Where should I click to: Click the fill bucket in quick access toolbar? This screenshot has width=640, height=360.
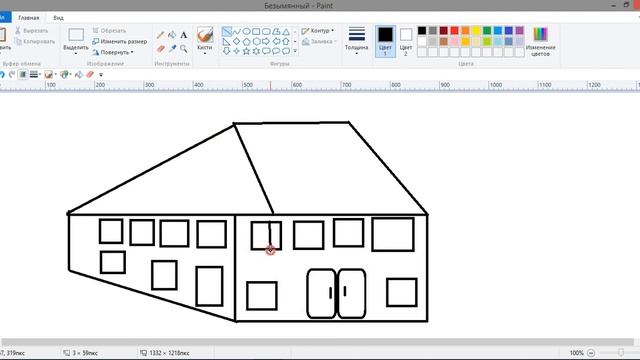point(79,74)
